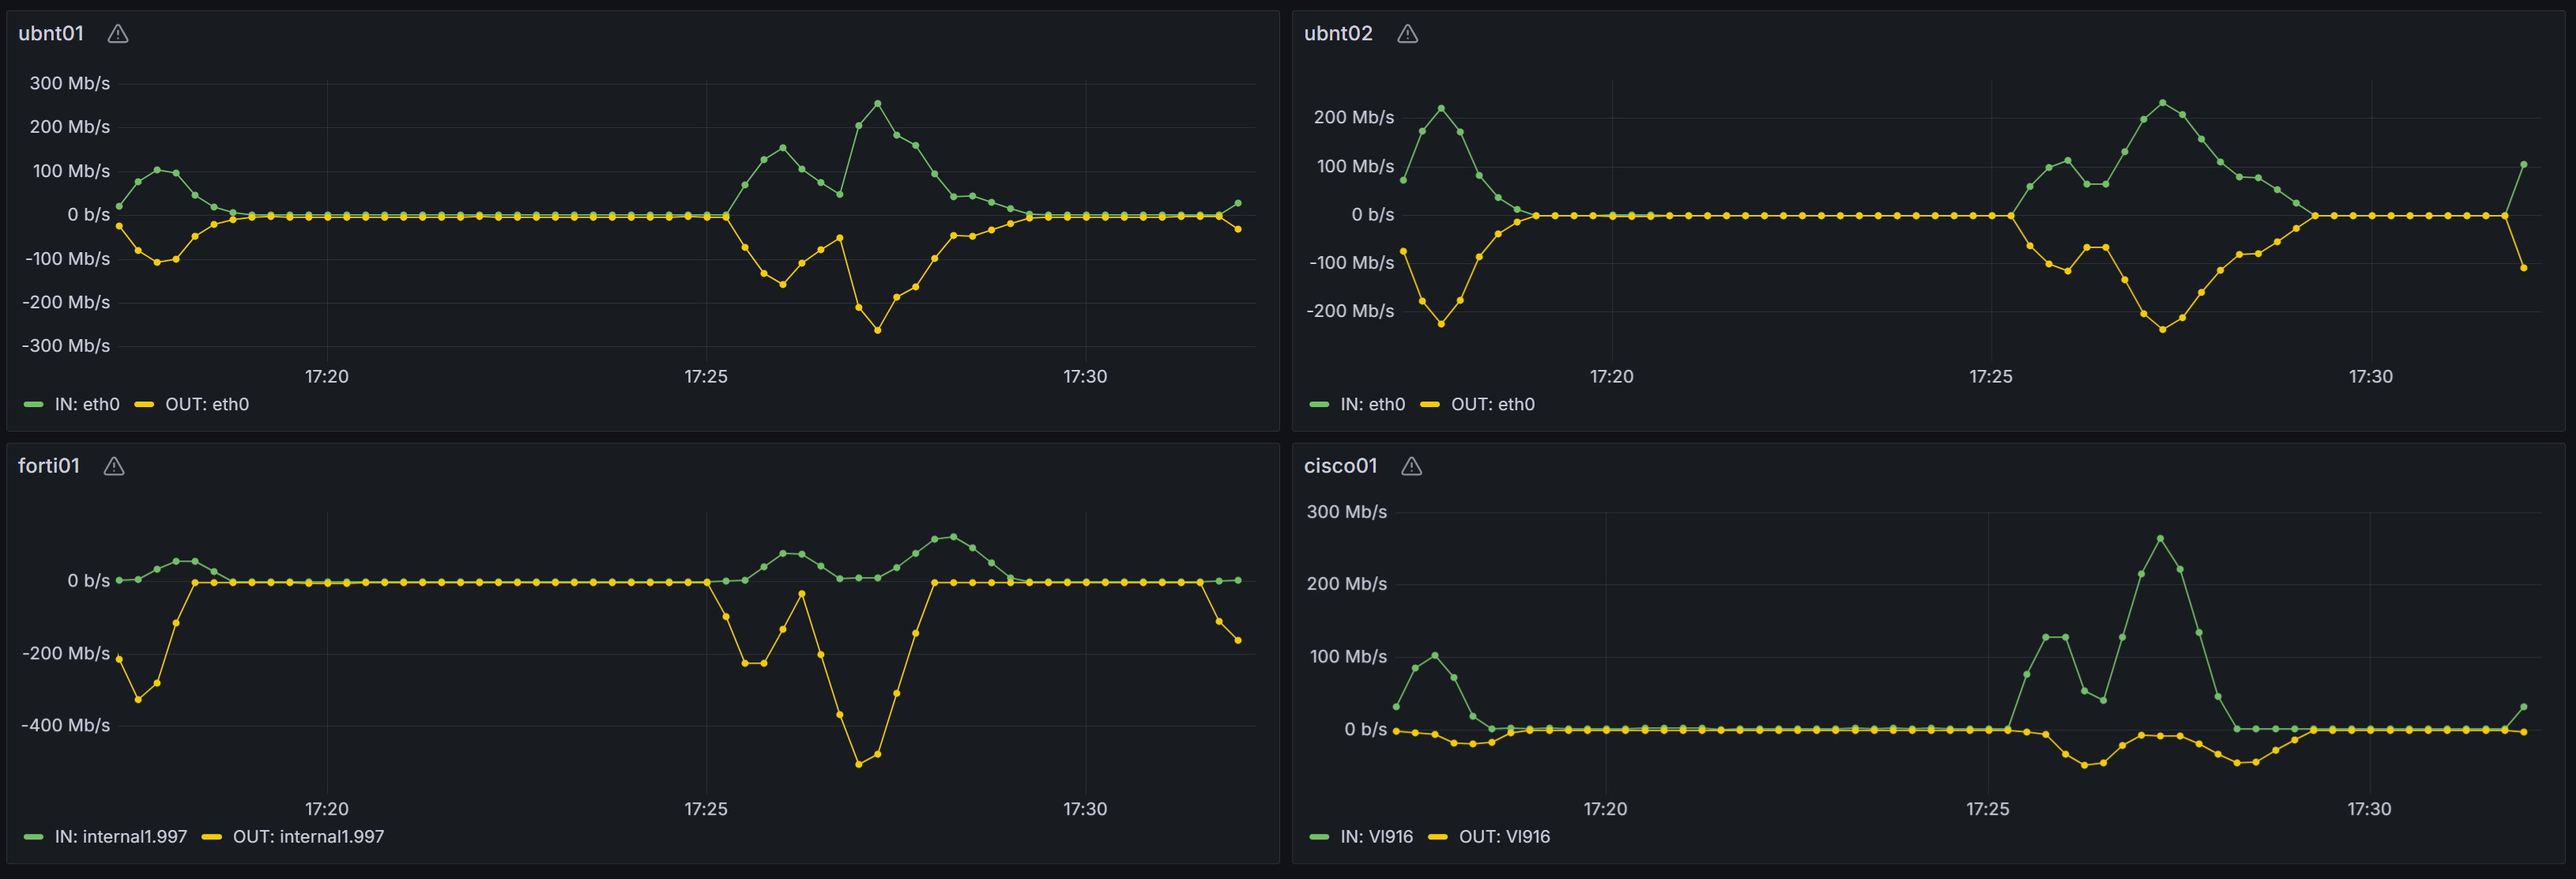This screenshot has width=2576, height=879.
Task: Toggle IN: eth0 series in ubnt01 legend
Action: click(86, 404)
